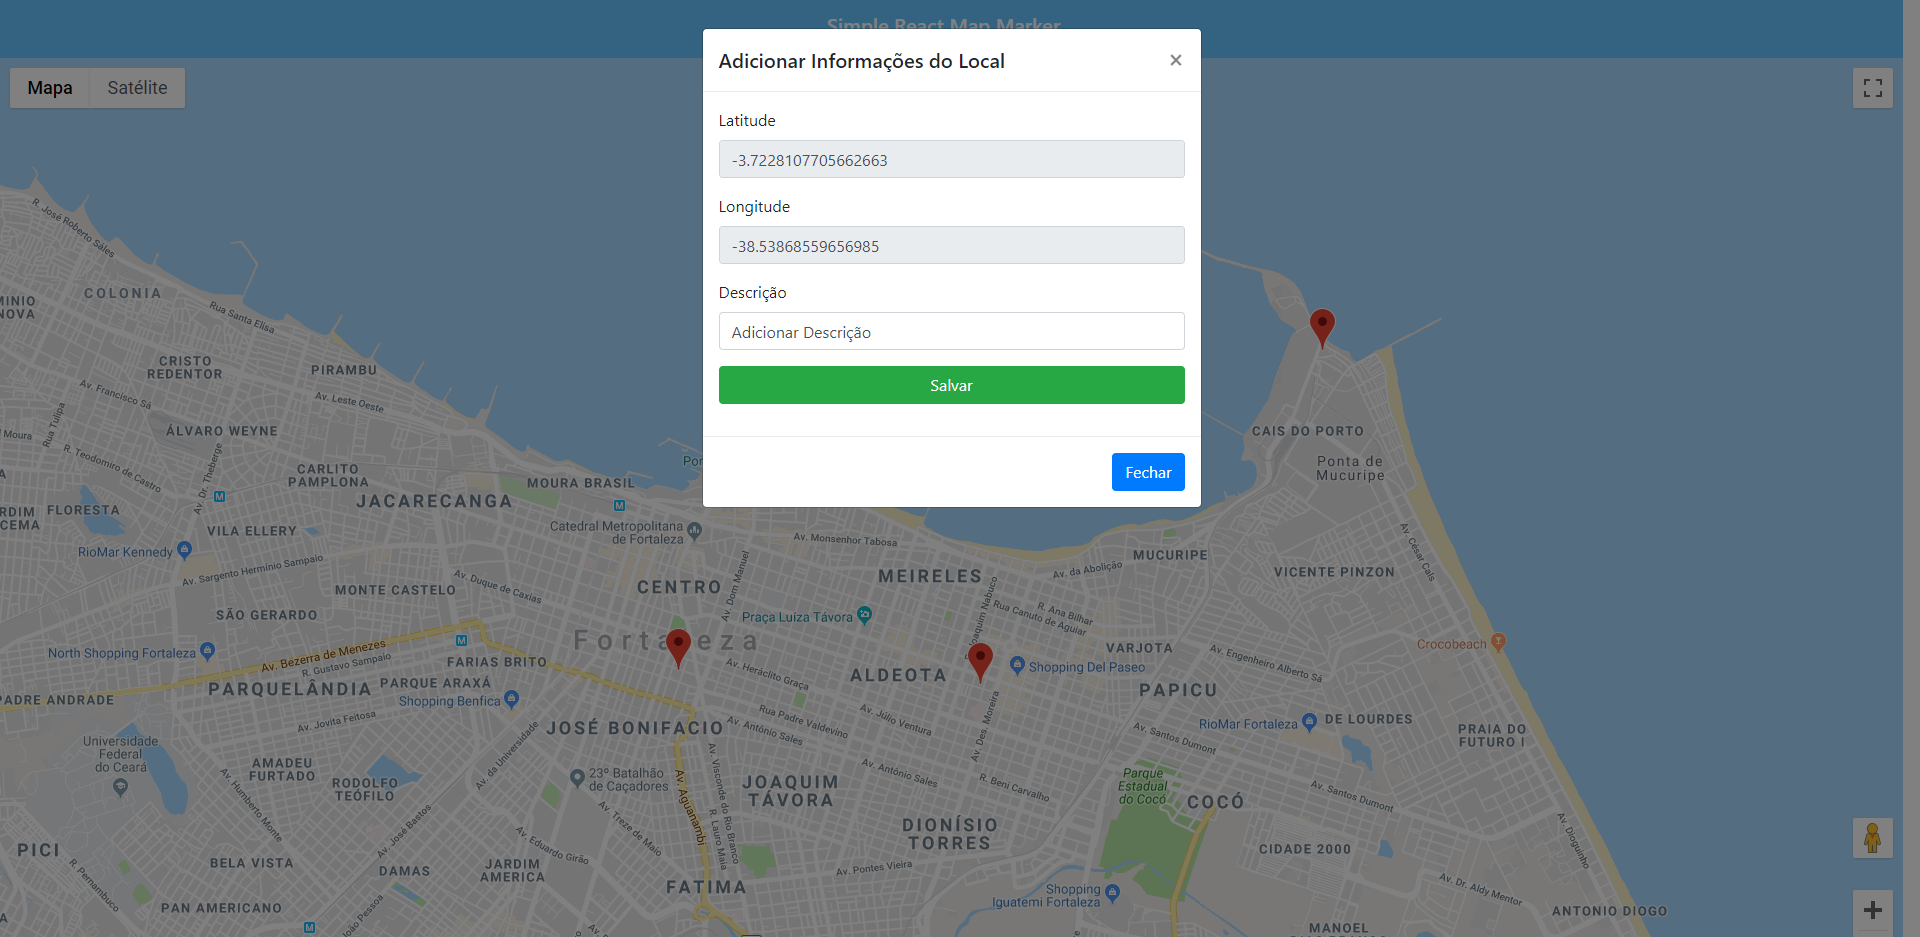This screenshot has width=1920, height=937.
Task: Click the Parque Estadual do Cocó label
Action: pyautogui.click(x=1142, y=786)
